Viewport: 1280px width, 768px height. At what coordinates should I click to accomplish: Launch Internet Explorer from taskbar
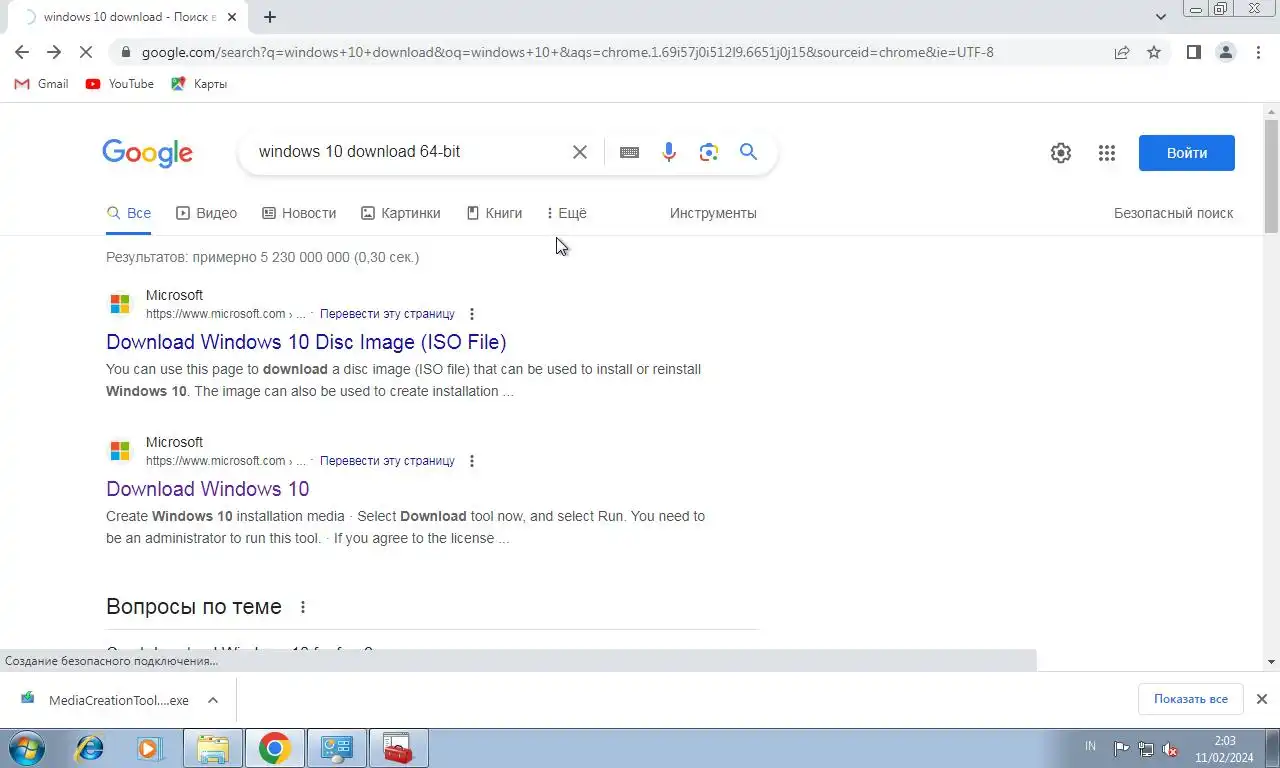point(90,748)
